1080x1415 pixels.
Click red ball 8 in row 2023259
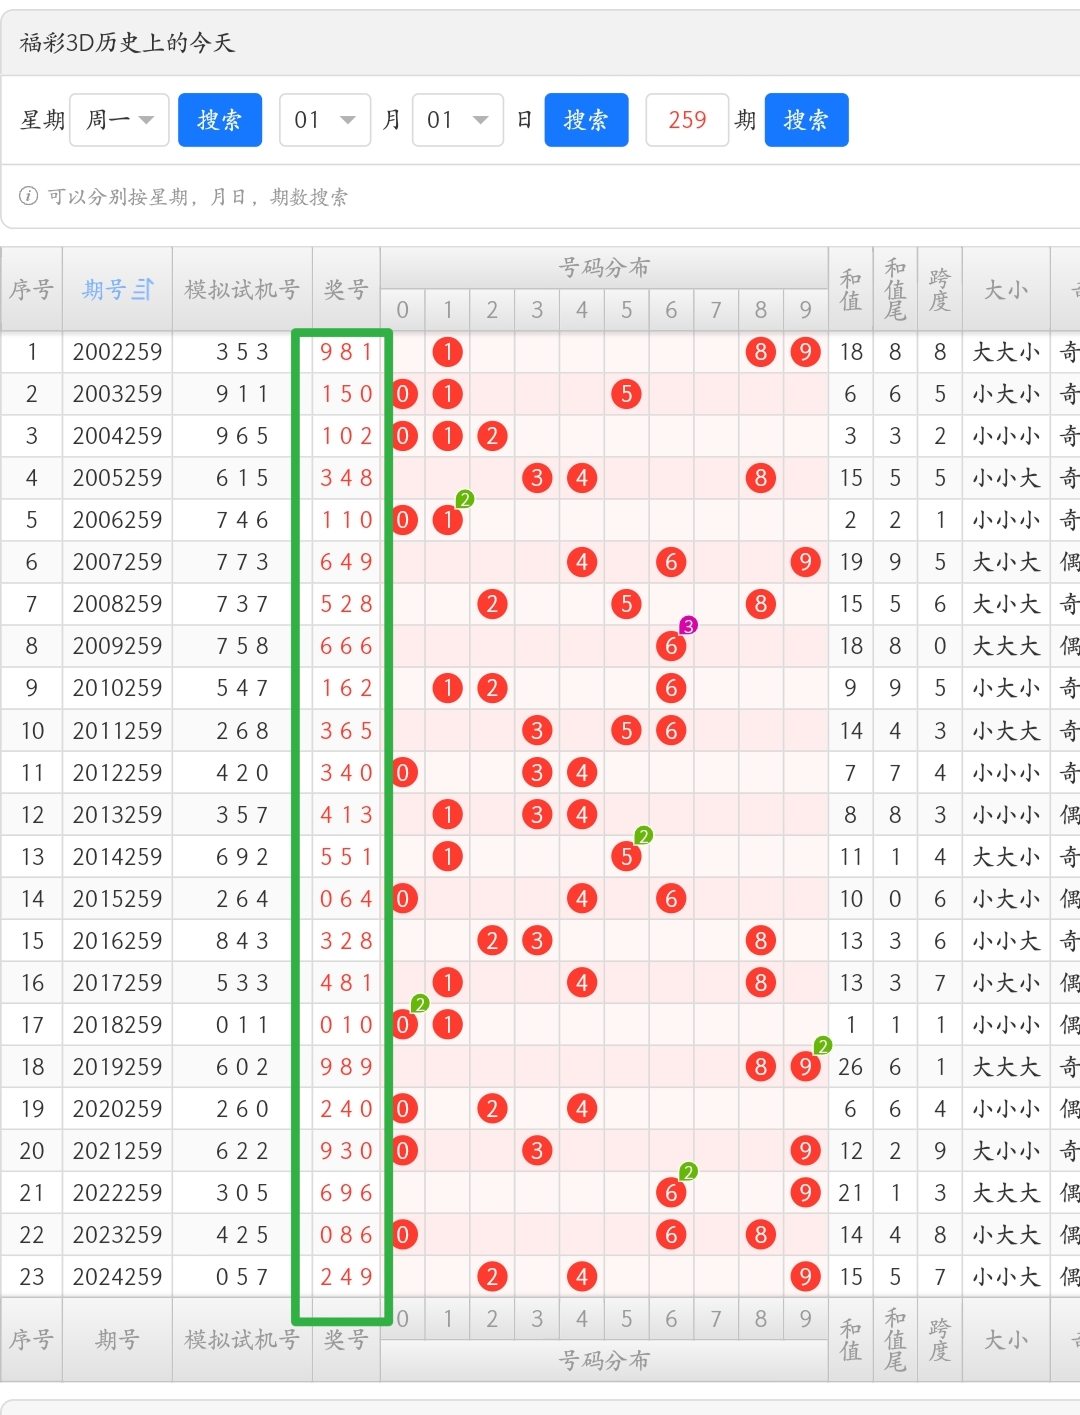tap(761, 1235)
